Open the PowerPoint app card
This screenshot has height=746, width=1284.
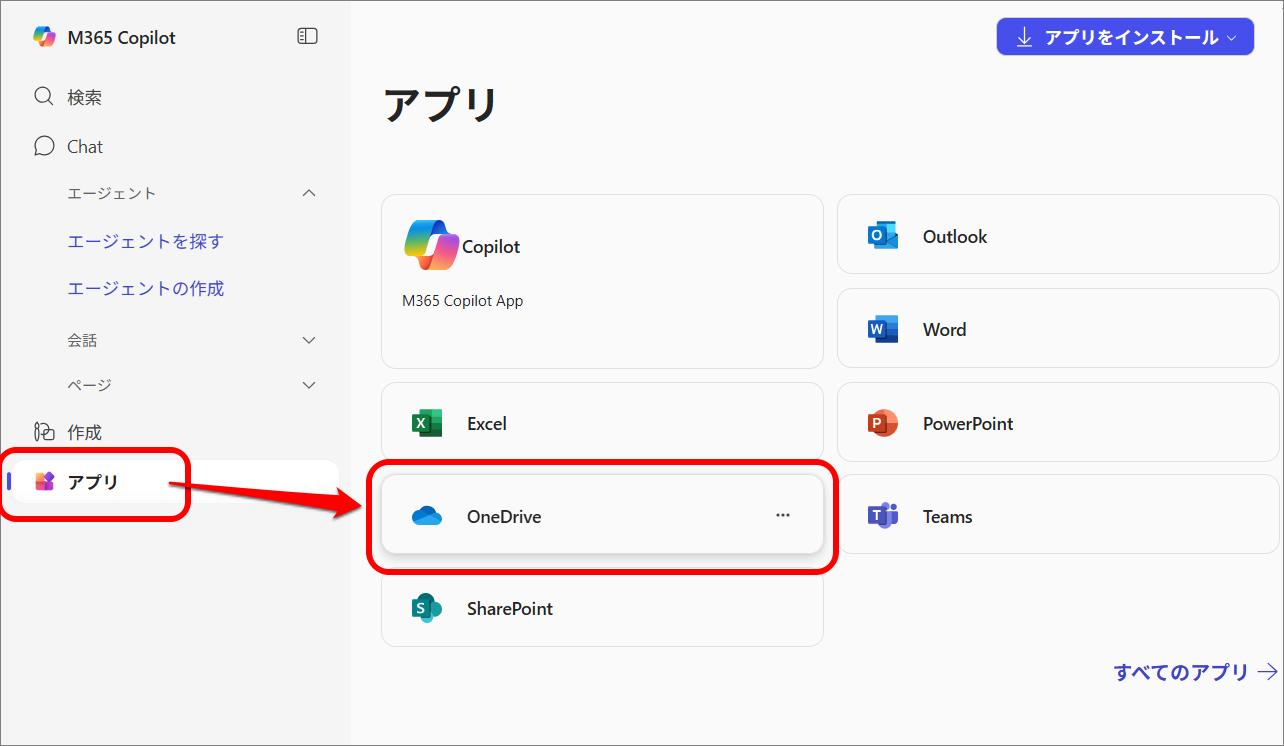coord(1059,423)
